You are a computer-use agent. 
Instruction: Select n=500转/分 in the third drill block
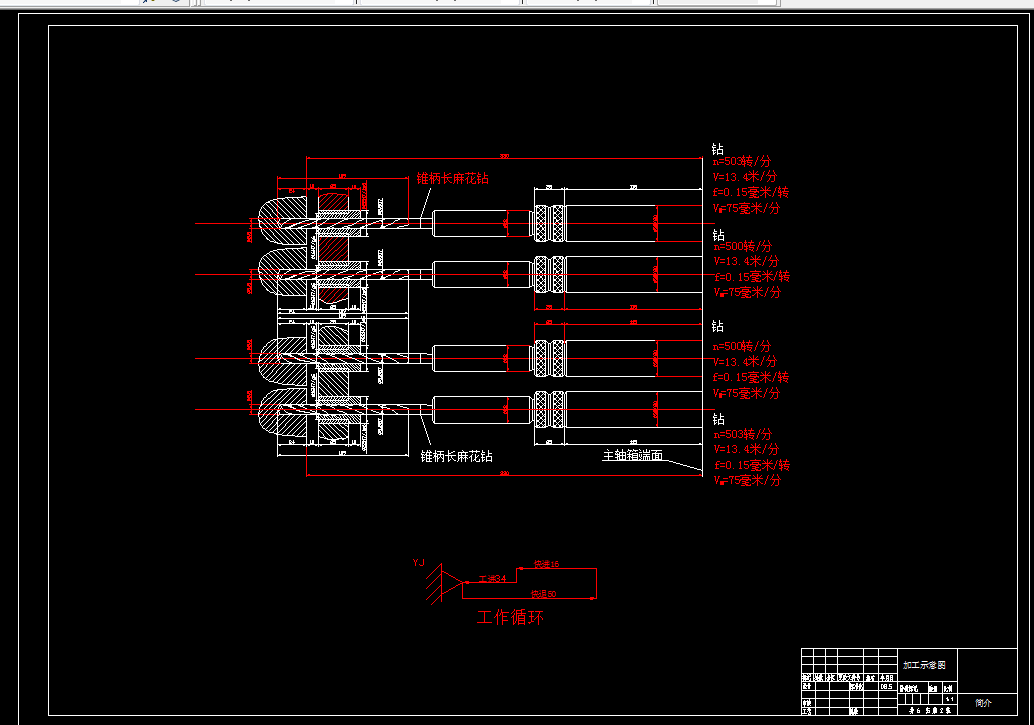[742, 346]
